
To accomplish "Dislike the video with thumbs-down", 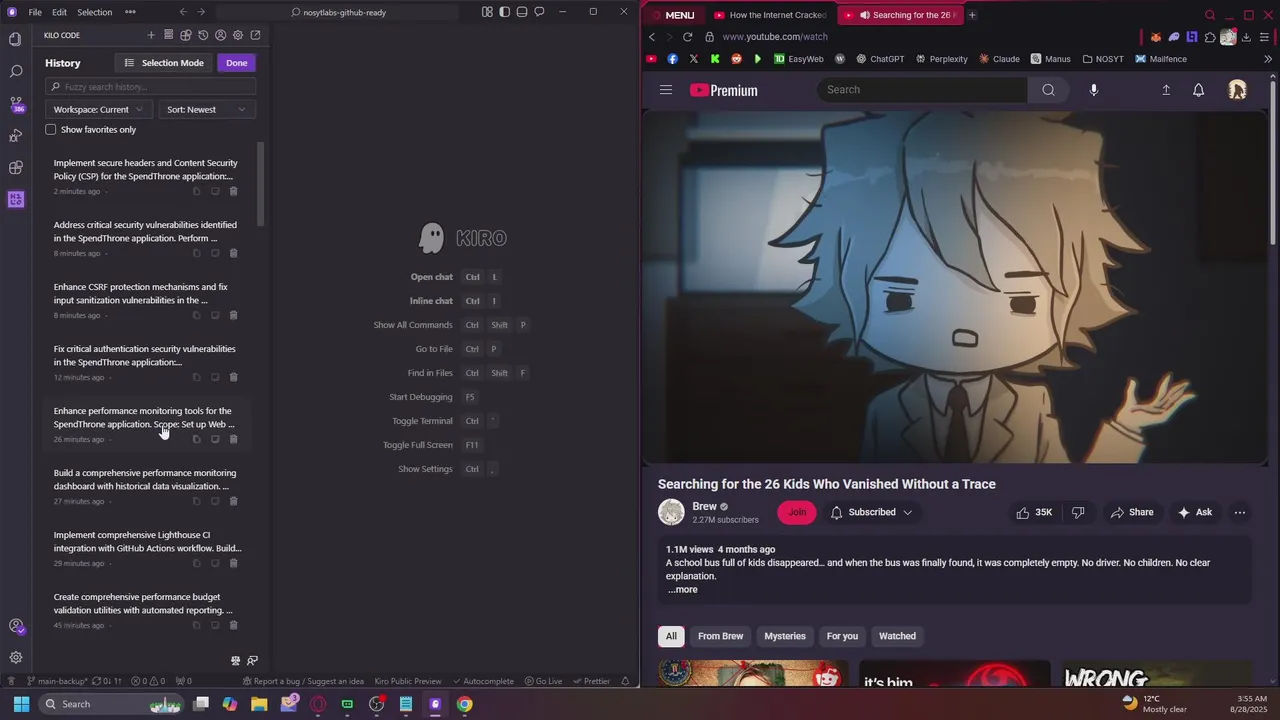I will click(1078, 512).
